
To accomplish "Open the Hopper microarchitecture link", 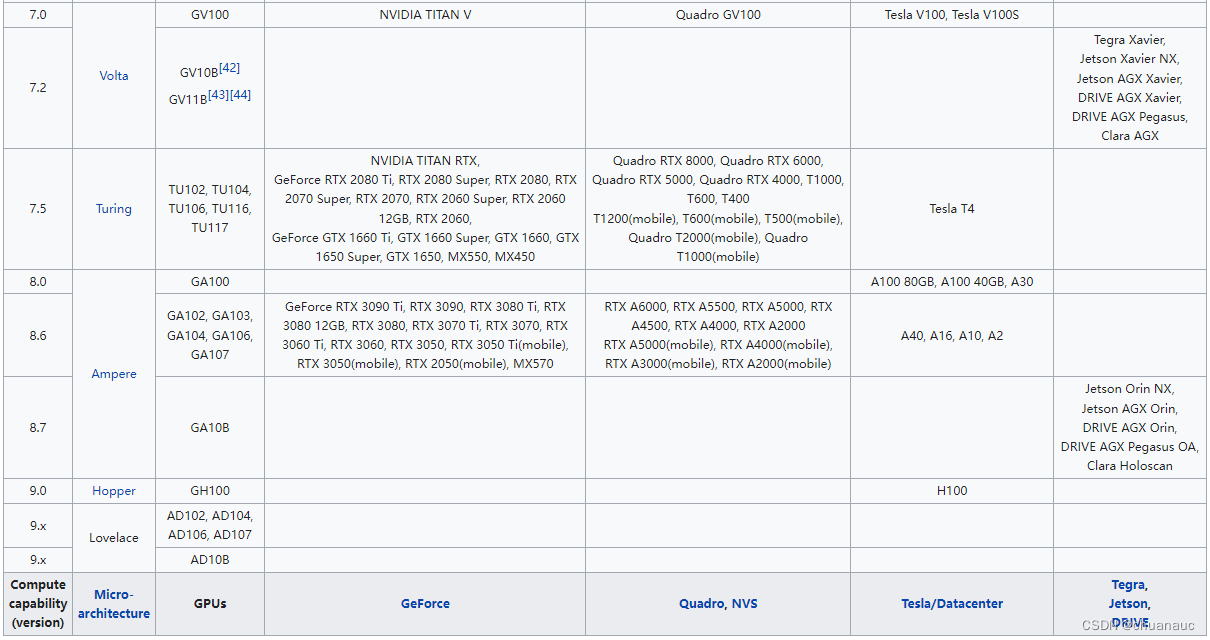I will (x=114, y=491).
